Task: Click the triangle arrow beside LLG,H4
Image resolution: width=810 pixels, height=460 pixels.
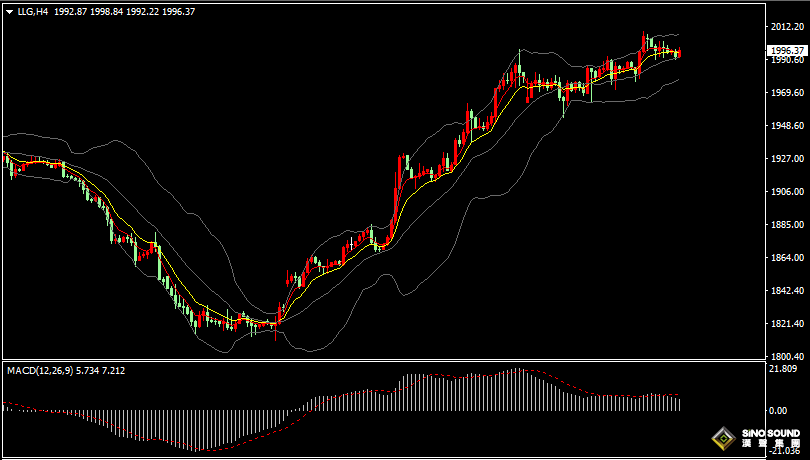Action: 9,11
